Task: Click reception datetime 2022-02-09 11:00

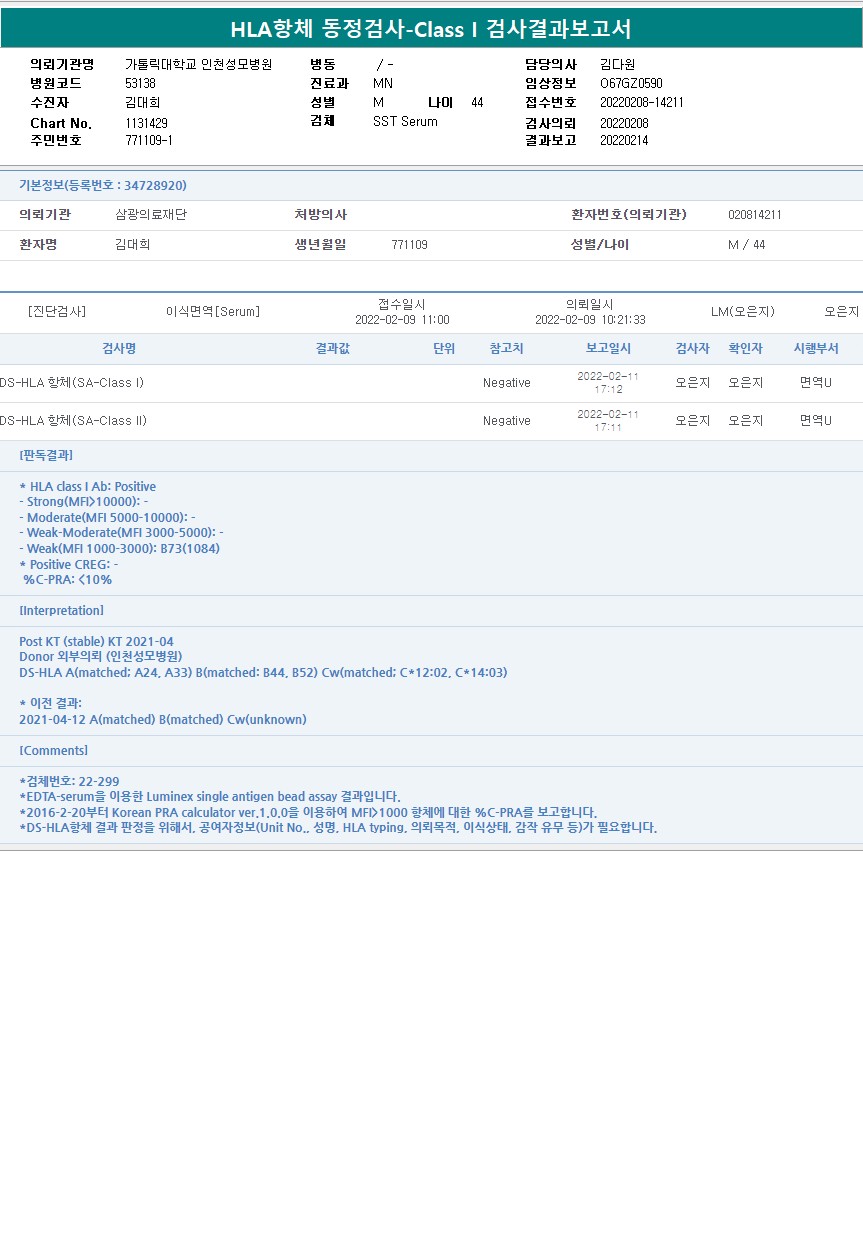Action: pos(402,320)
